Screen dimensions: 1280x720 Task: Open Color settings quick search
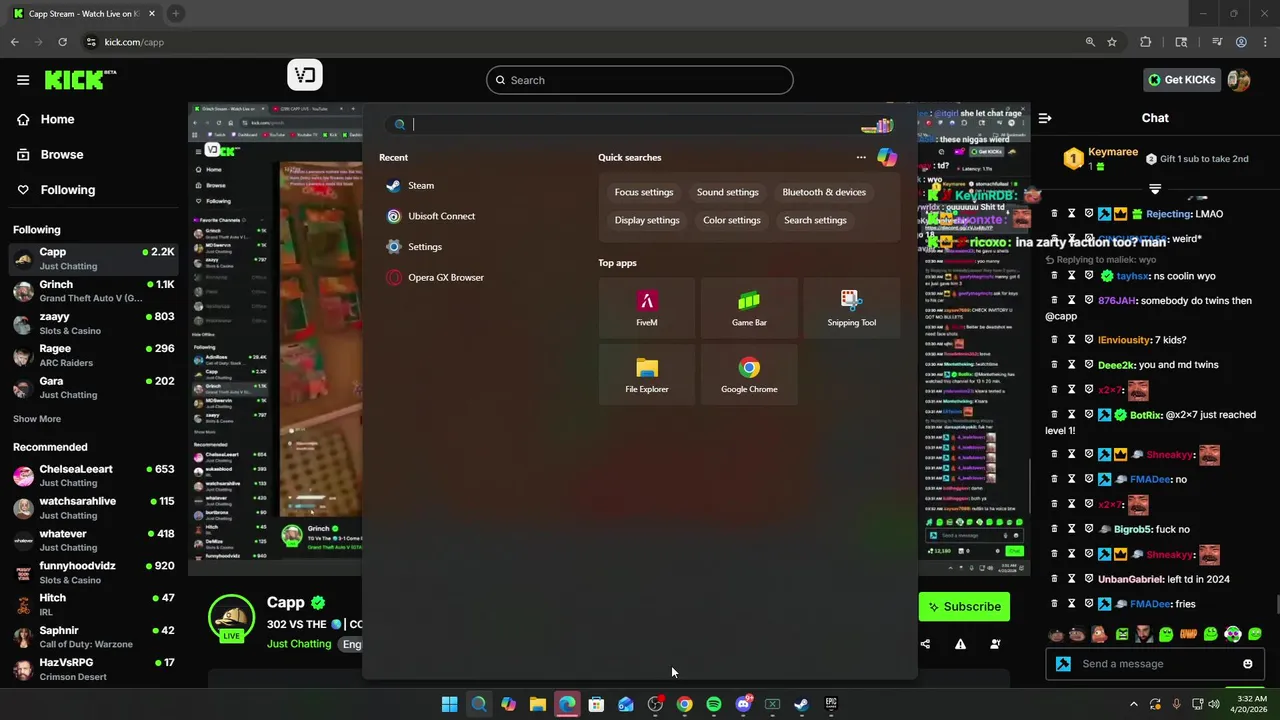pos(732,220)
